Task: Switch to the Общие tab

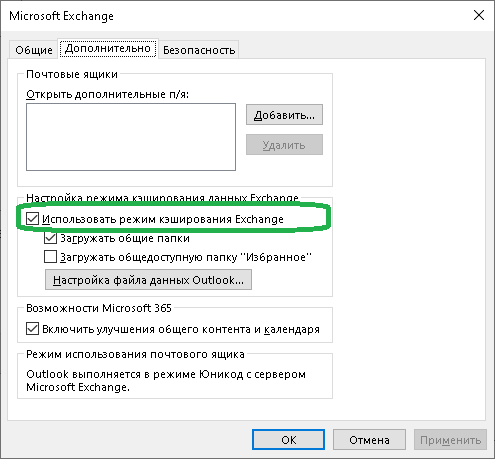Action: 34,50
